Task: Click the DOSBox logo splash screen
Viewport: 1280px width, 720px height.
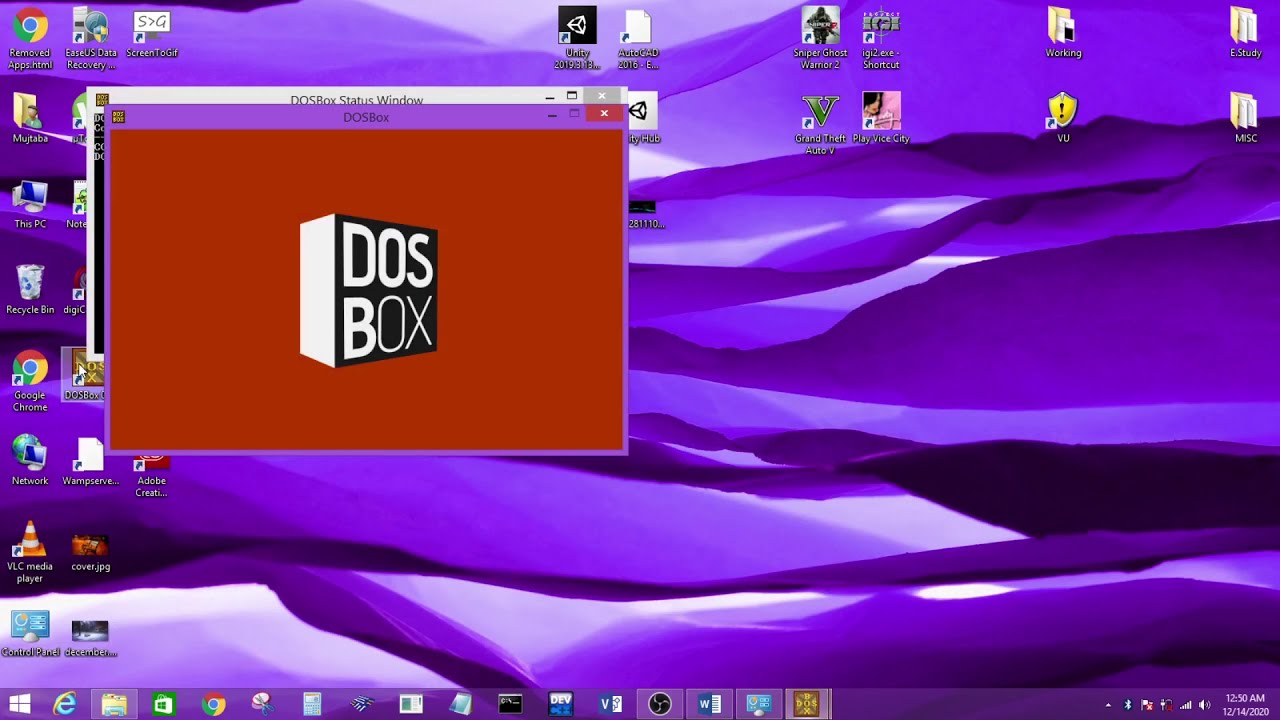Action: tap(369, 290)
